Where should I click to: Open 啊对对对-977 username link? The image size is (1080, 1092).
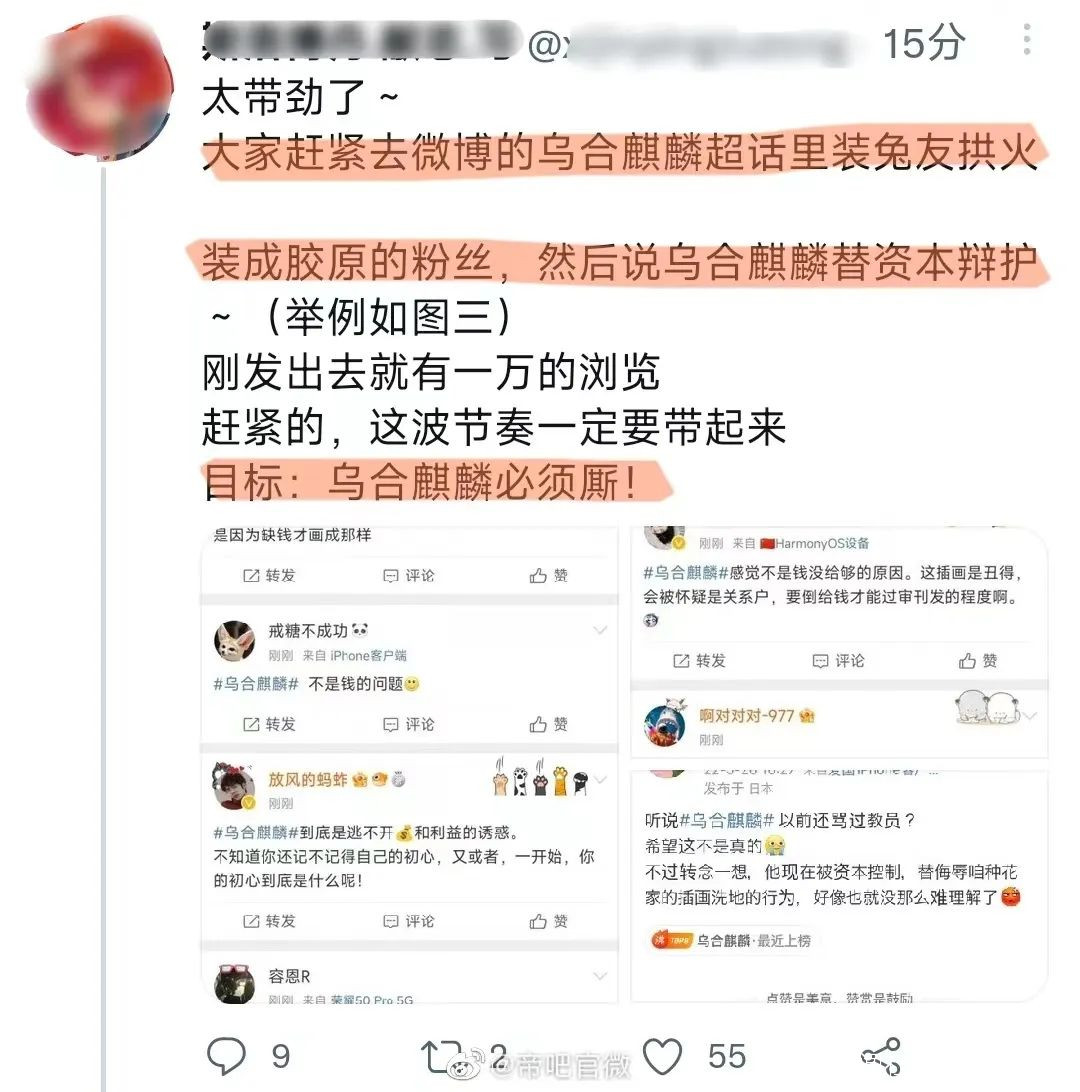pyautogui.click(x=747, y=716)
